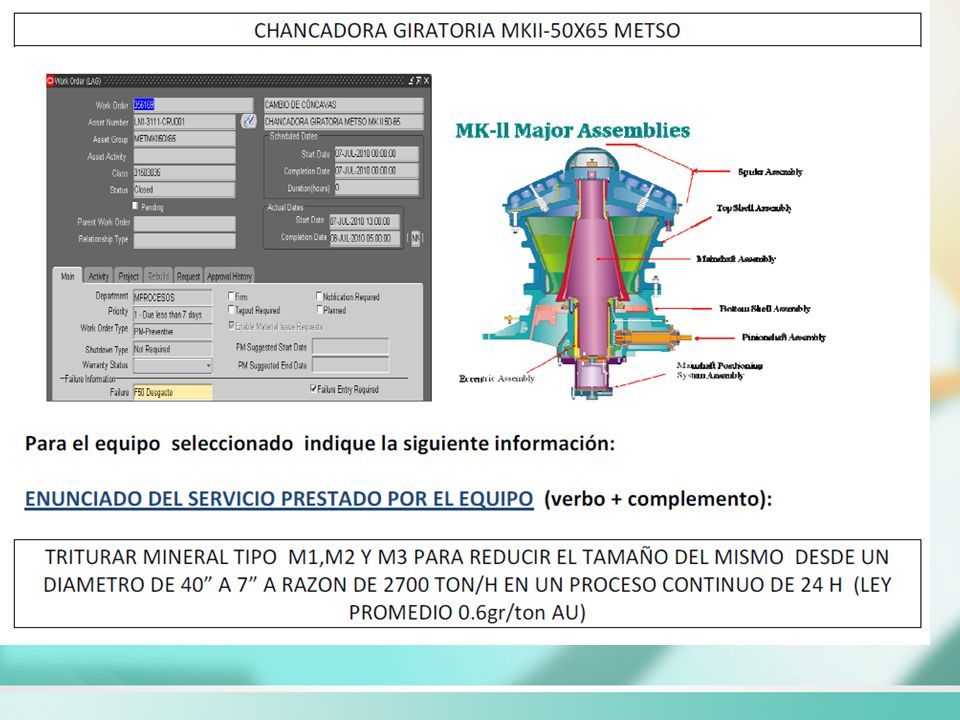
Task: Maximize the Work Order (LAG) window
Action: [418, 81]
